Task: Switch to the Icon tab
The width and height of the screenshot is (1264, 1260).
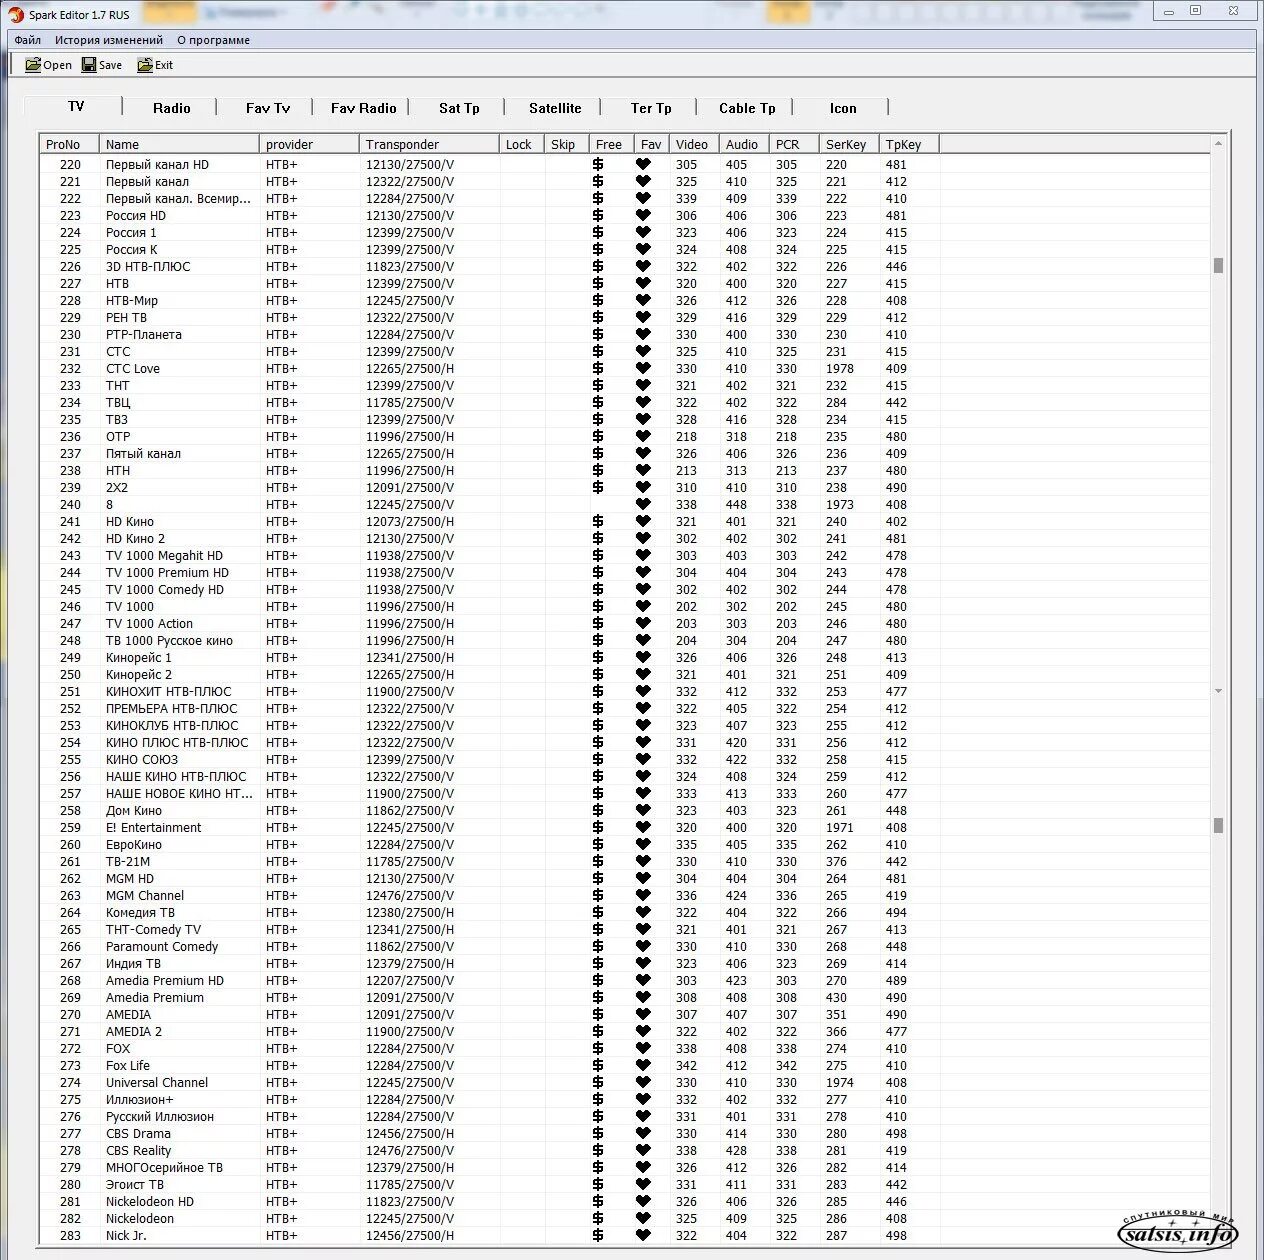Action: pyautogui.click(x=843, y=108)
